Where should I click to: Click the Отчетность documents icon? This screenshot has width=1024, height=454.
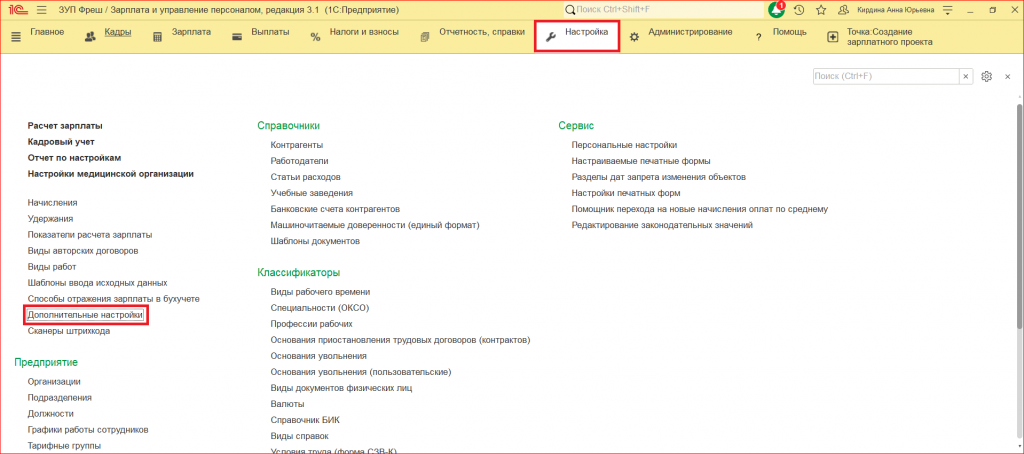(x=425, y=37)
